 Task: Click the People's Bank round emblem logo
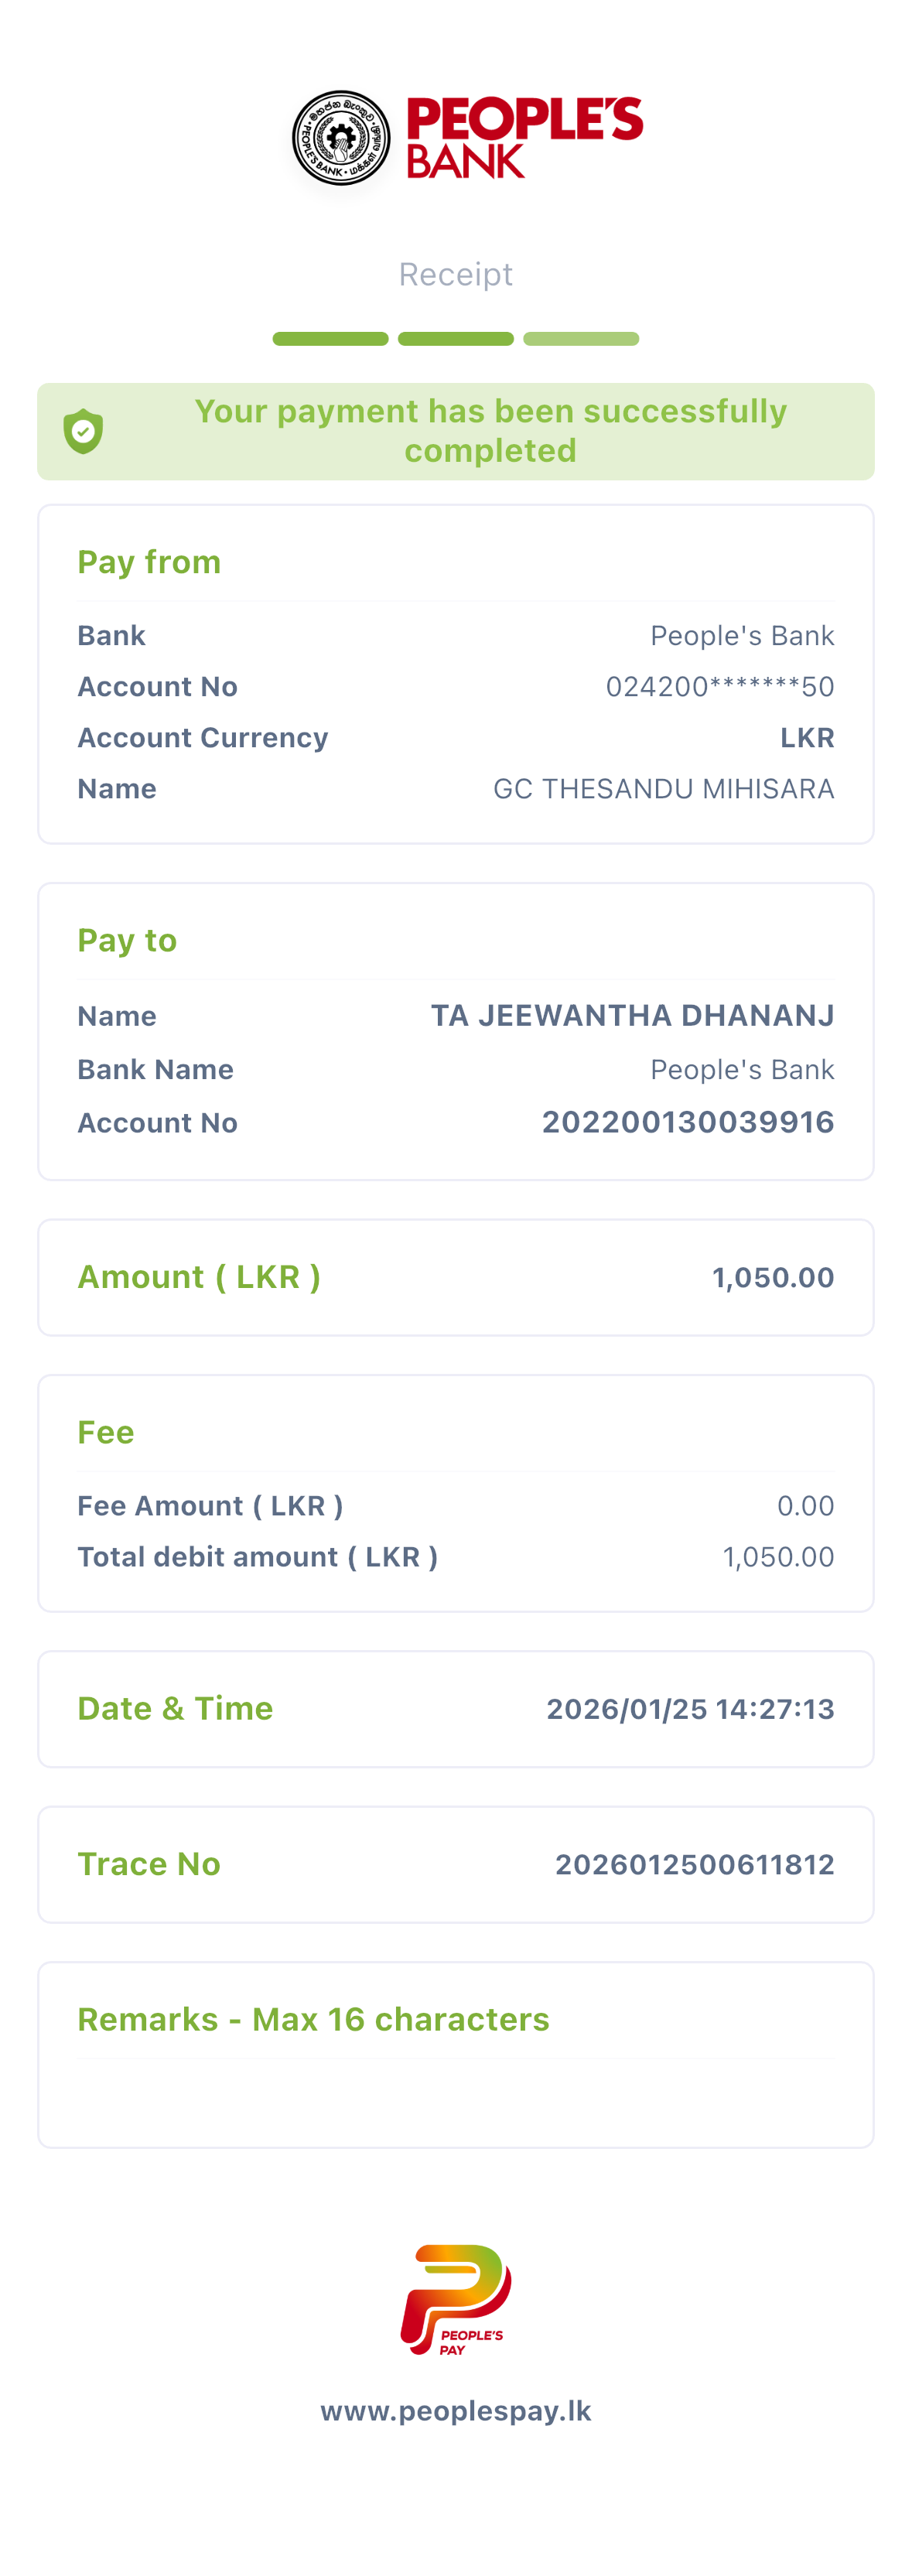341,139
